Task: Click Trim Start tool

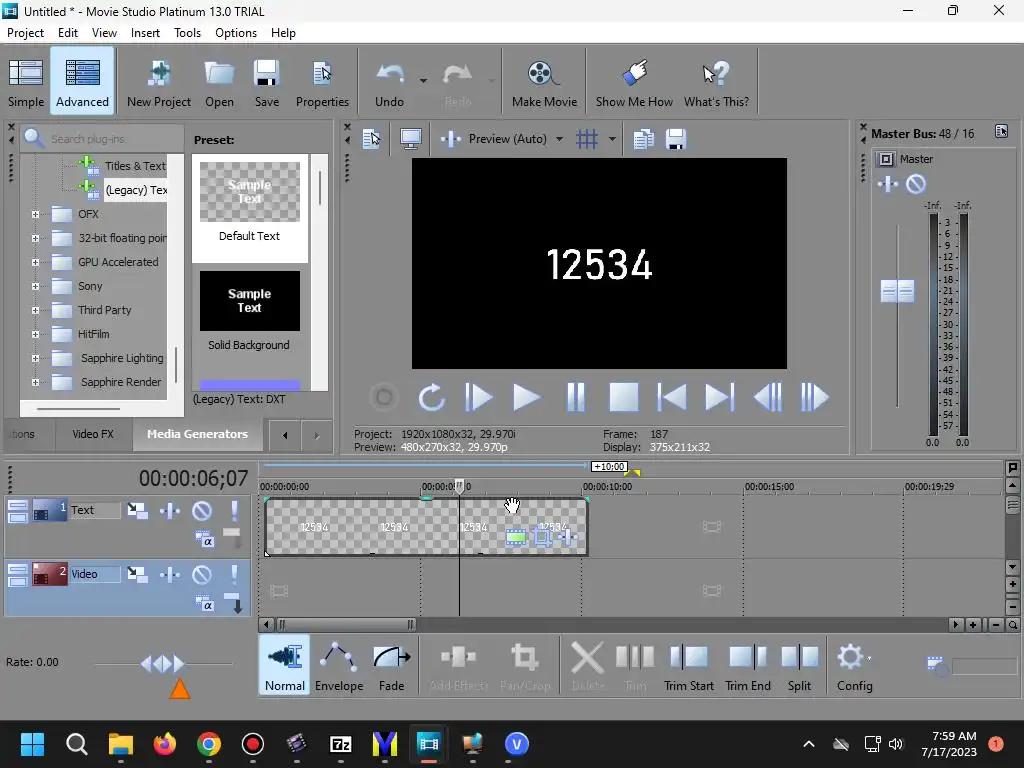Action: [x=688, y=665]
